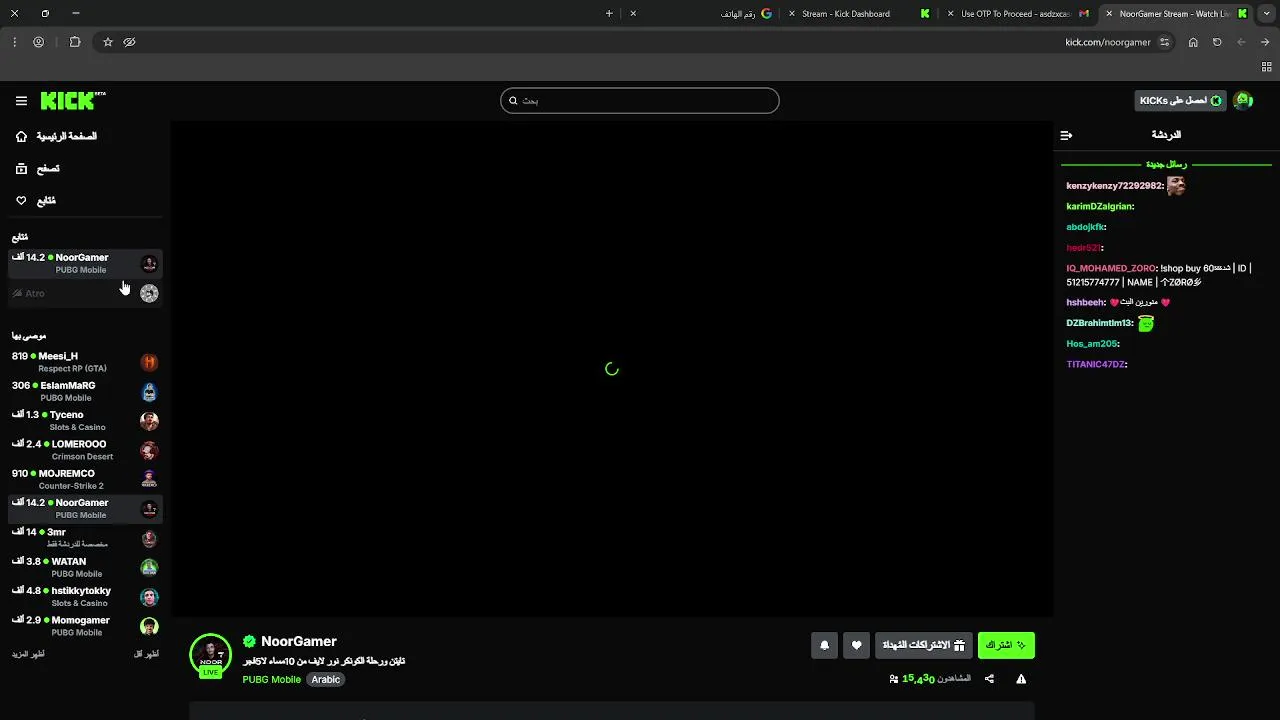
Task: Open the browser three-dot menu
Action: 14,42
